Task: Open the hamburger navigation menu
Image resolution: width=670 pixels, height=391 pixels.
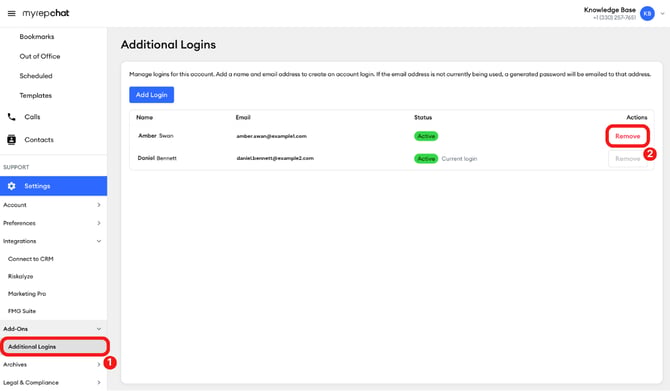Action: (x=12, y=14)
